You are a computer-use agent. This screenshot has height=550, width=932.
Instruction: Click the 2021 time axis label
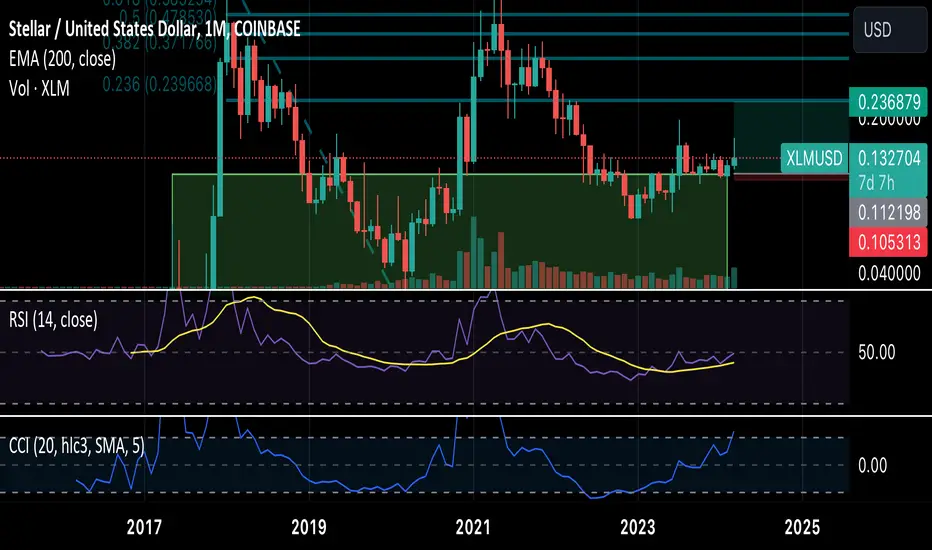(x=473, y=527)
